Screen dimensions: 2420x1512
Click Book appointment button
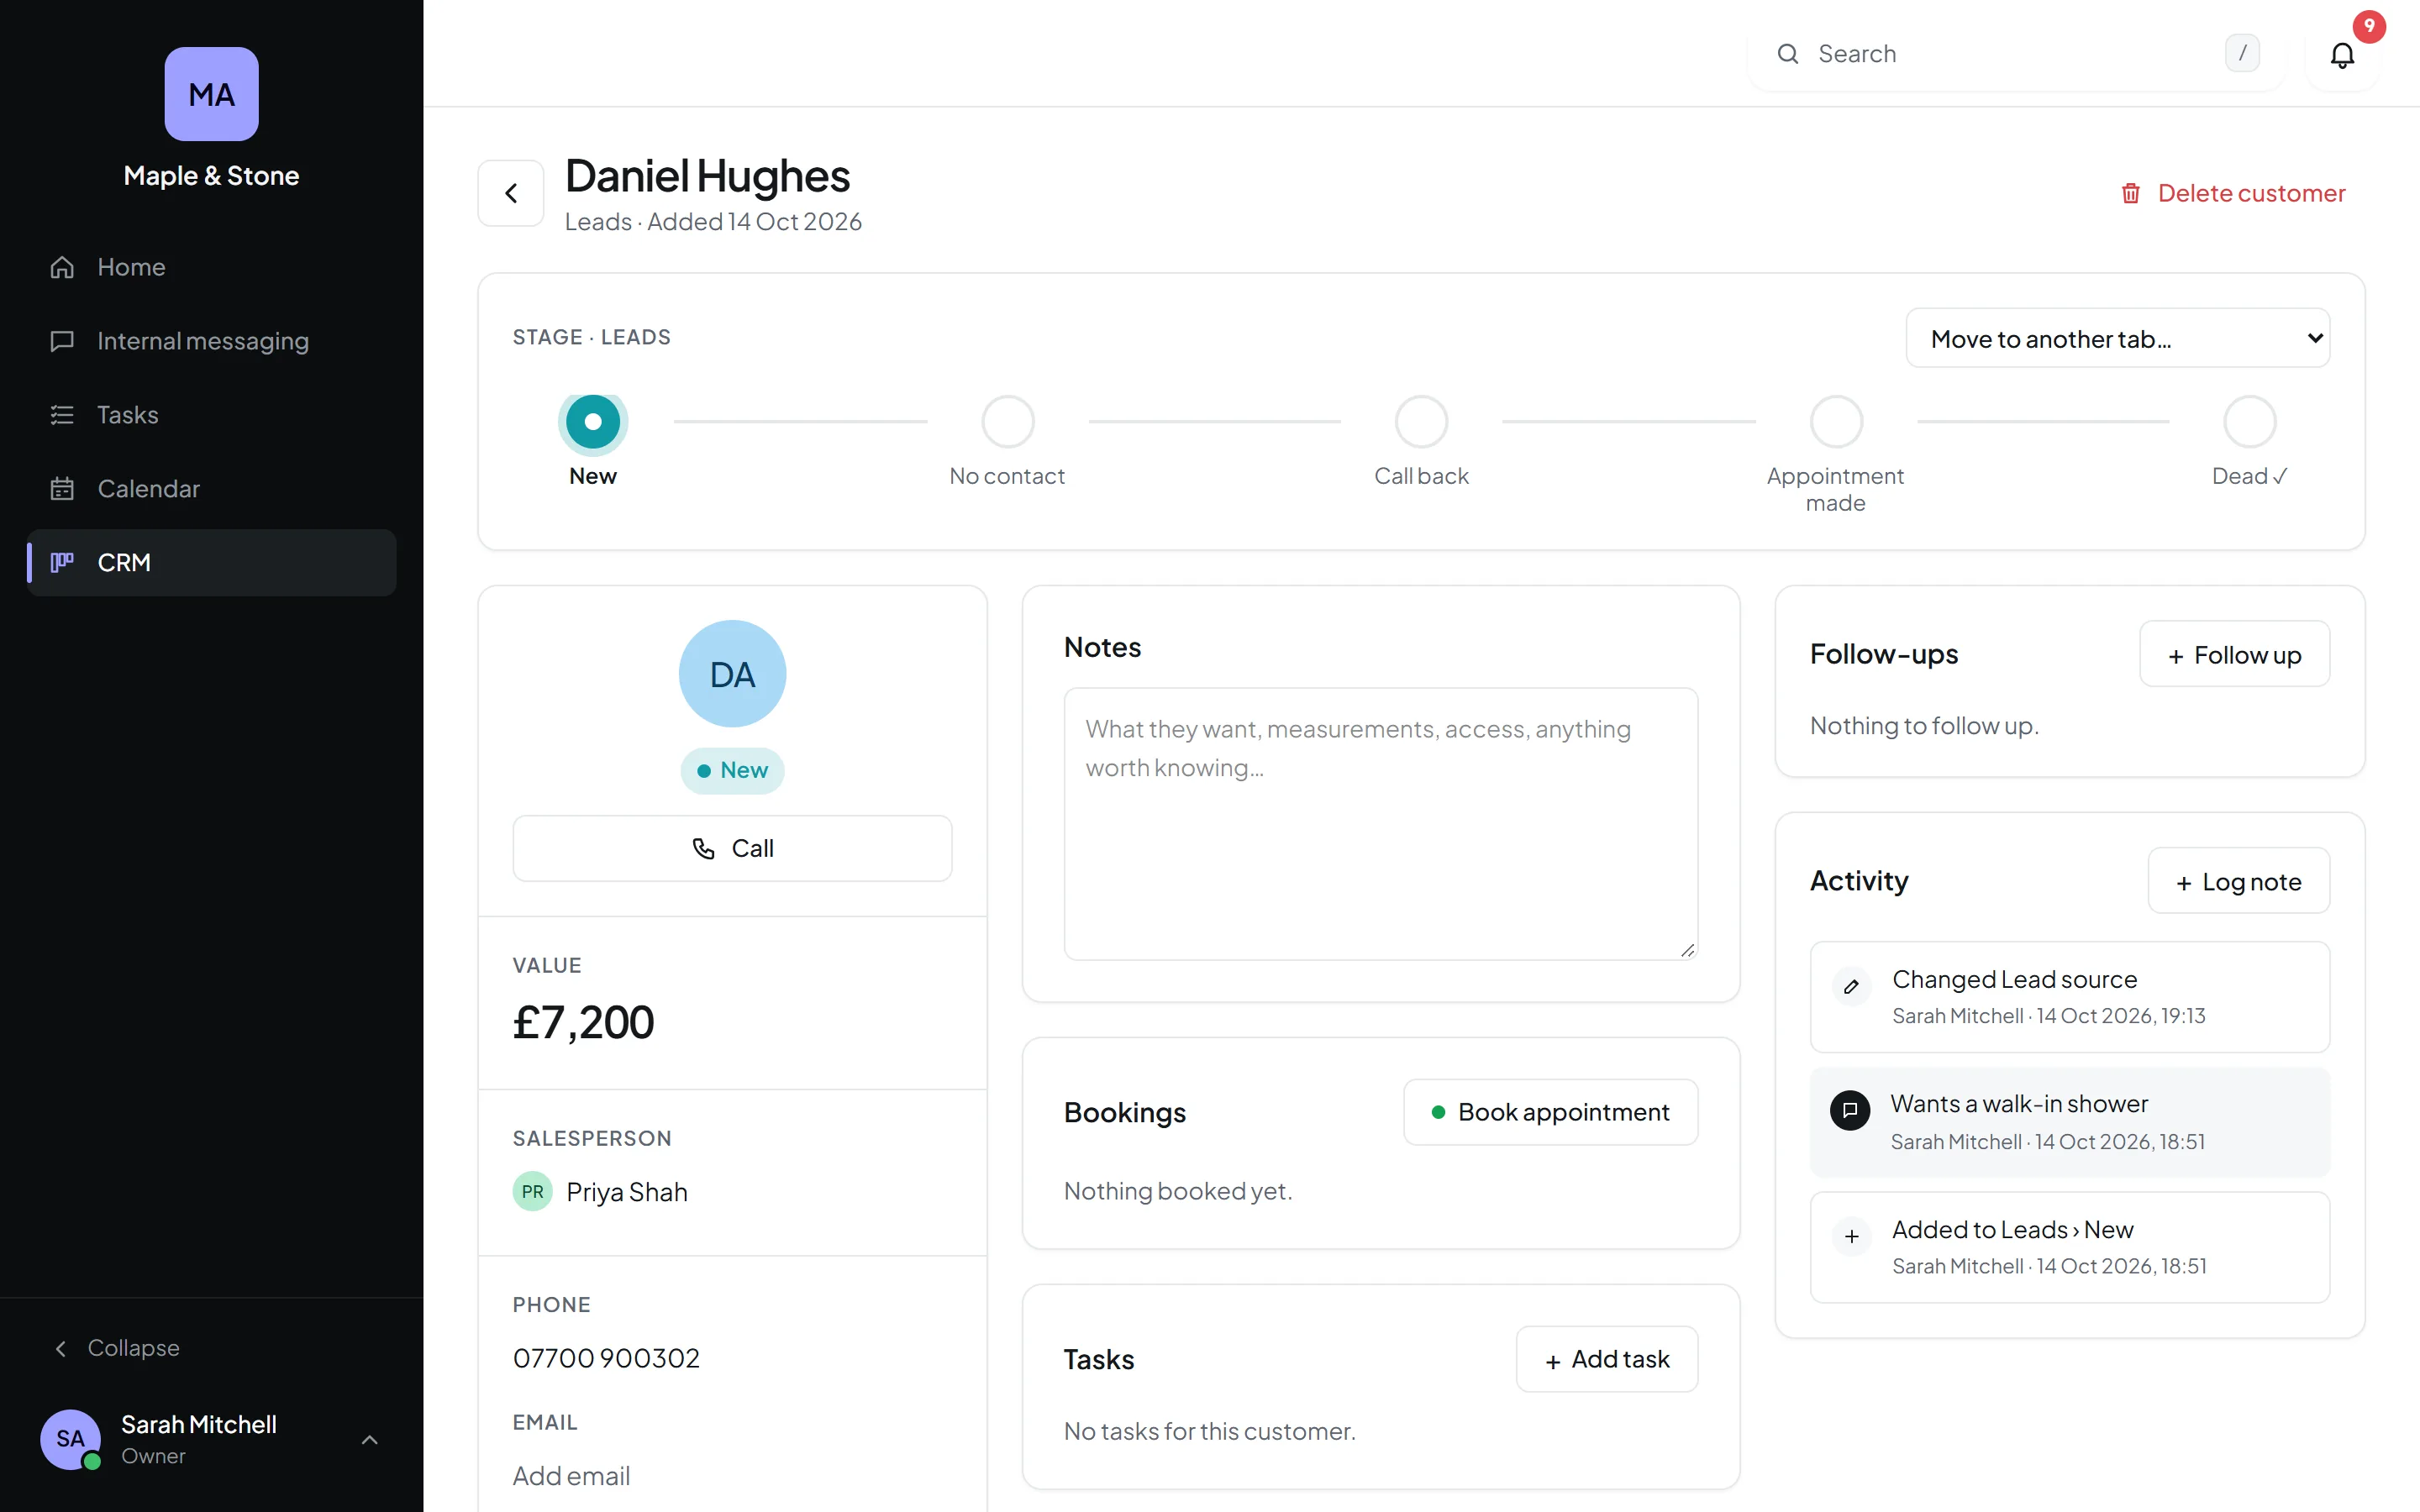pyautogui.click(x=1550, y=1112)
